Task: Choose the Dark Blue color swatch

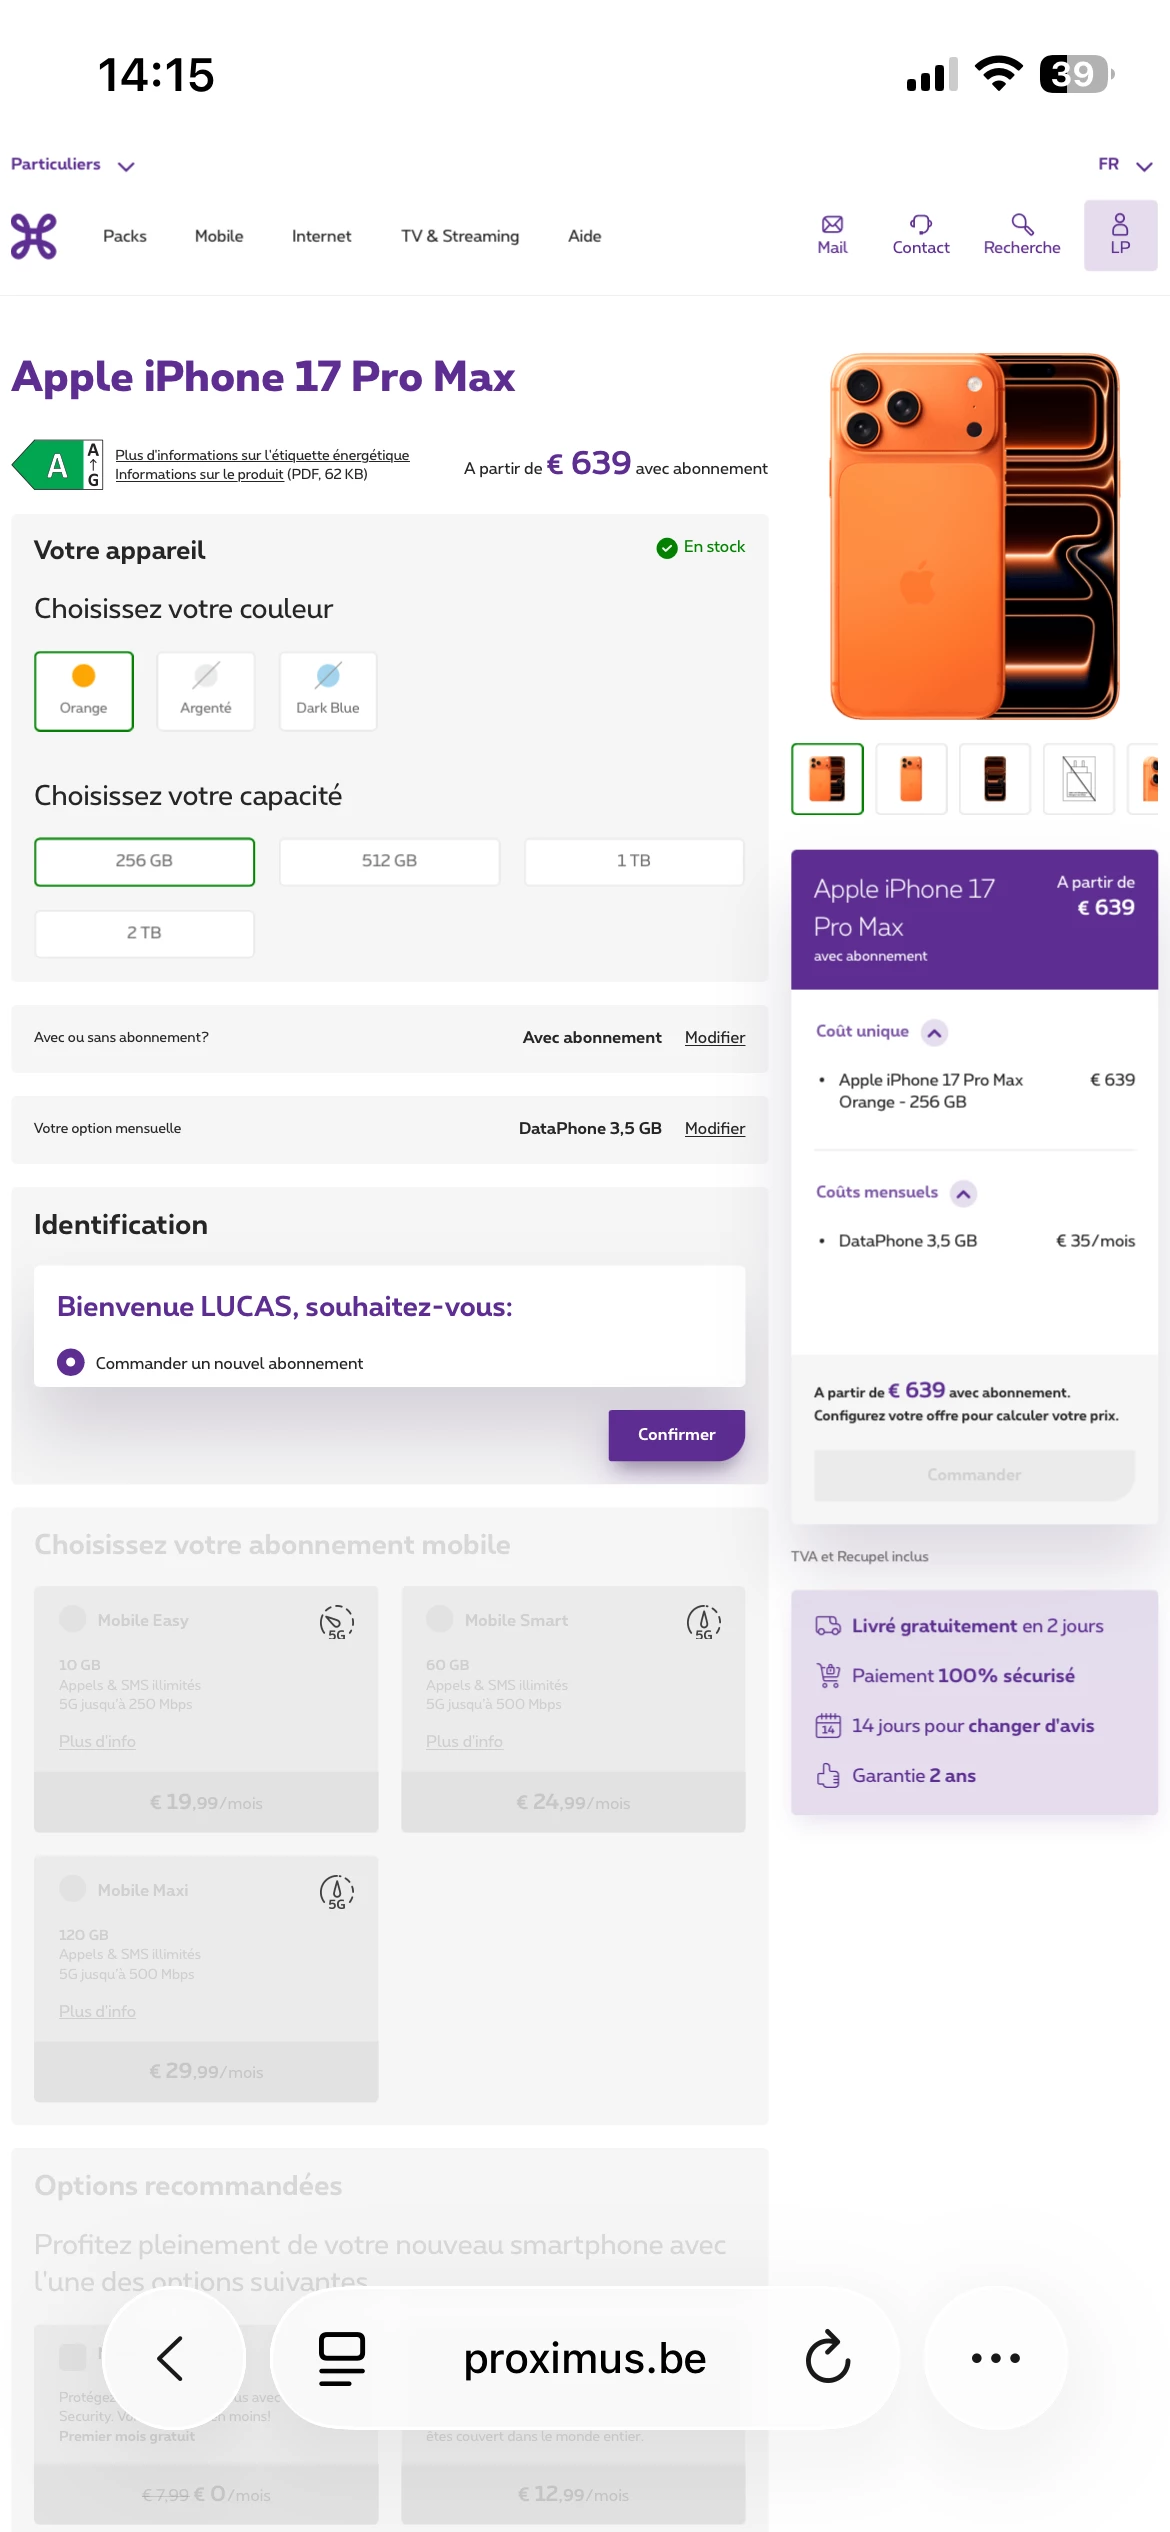Action: (328, 691)
